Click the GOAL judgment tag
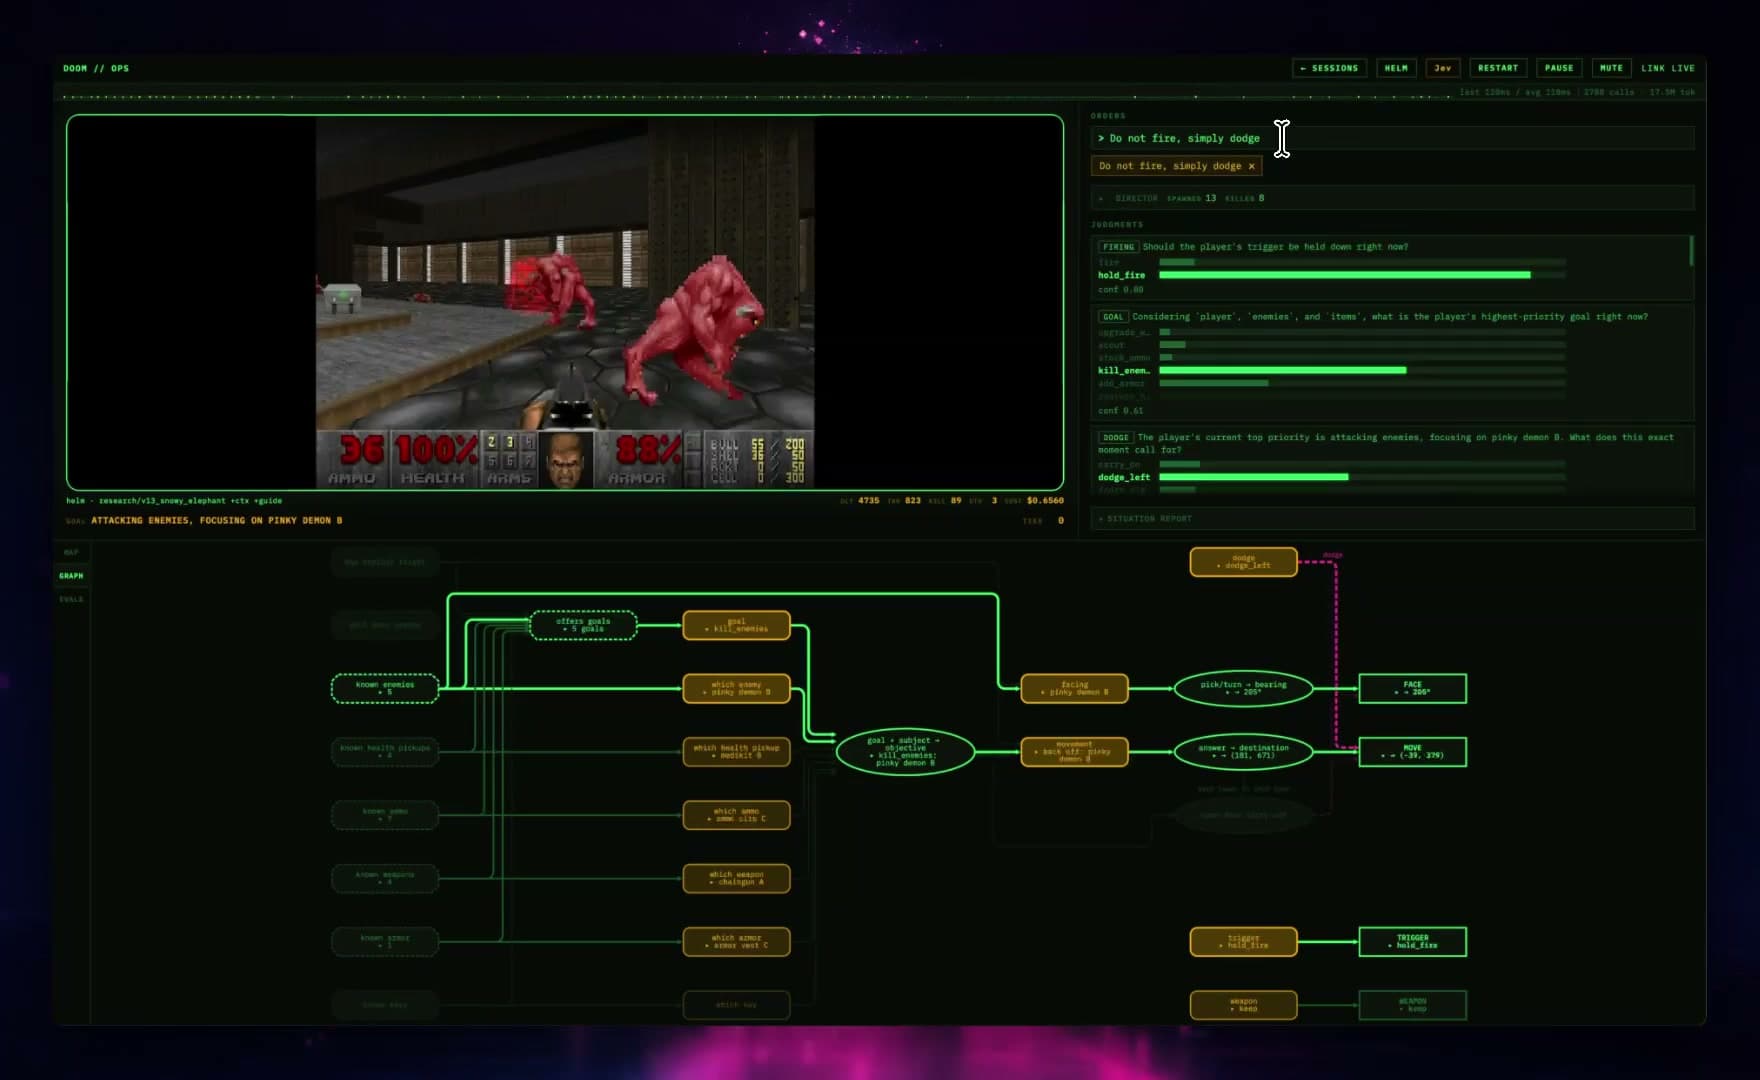Image resolution: width=1760 pixels, height=1080 pixels. (1113, 317)
